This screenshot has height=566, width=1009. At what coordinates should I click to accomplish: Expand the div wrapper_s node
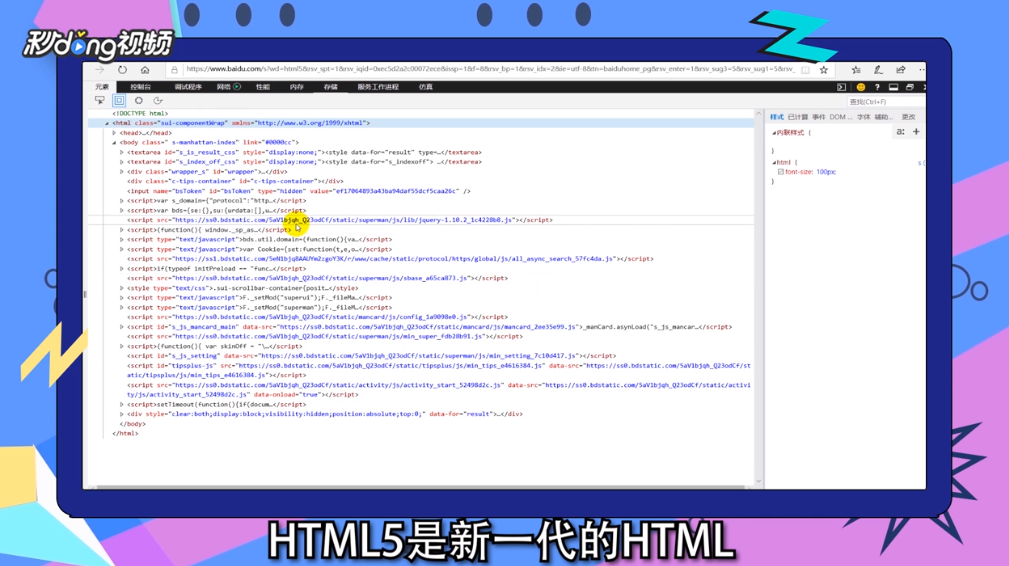[x=122, y=172]
